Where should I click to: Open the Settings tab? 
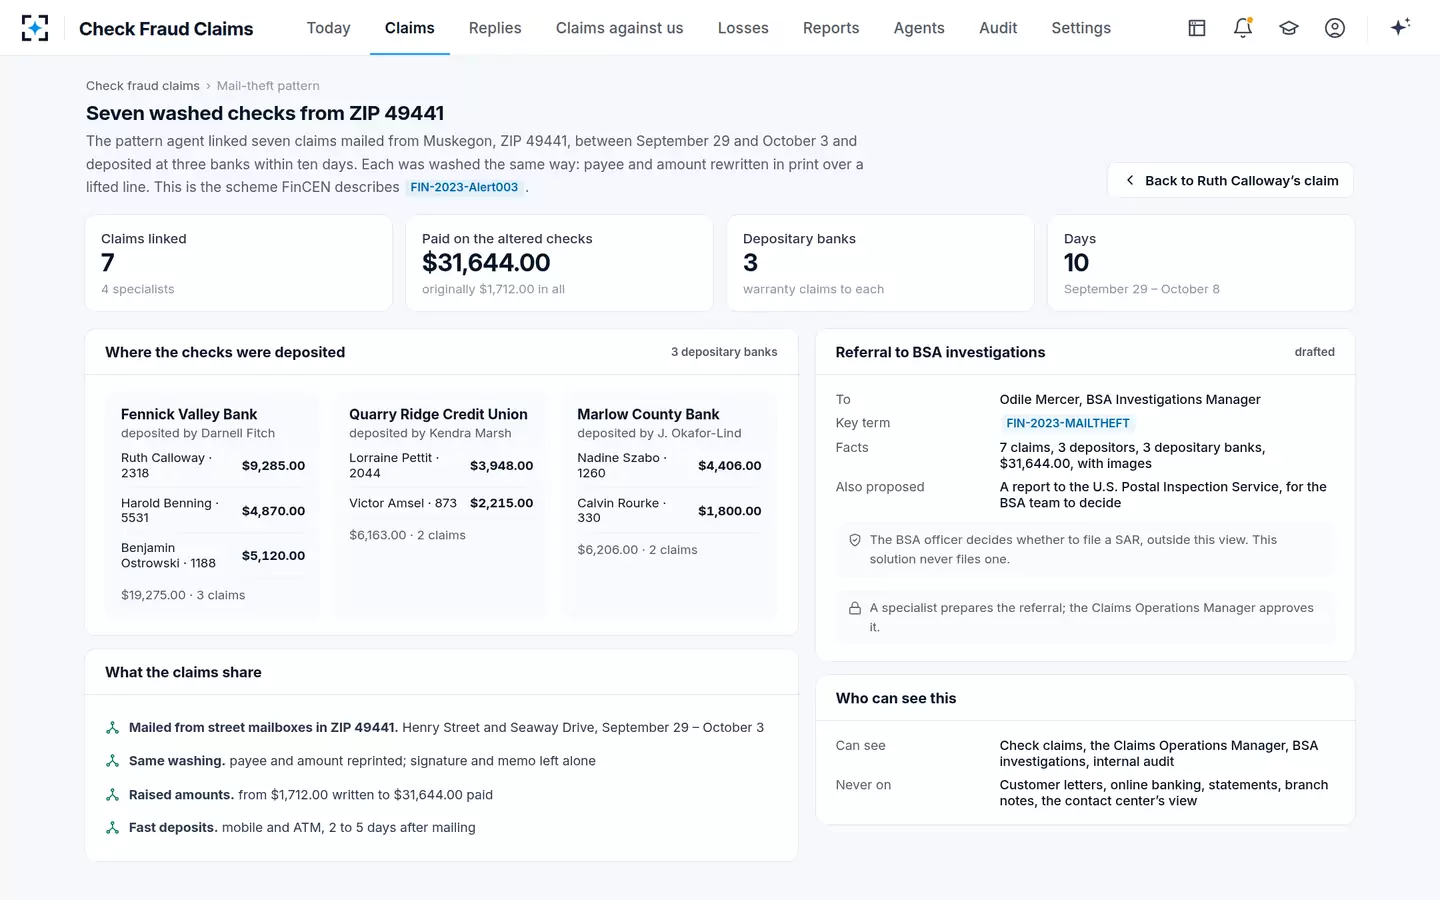1081,28
